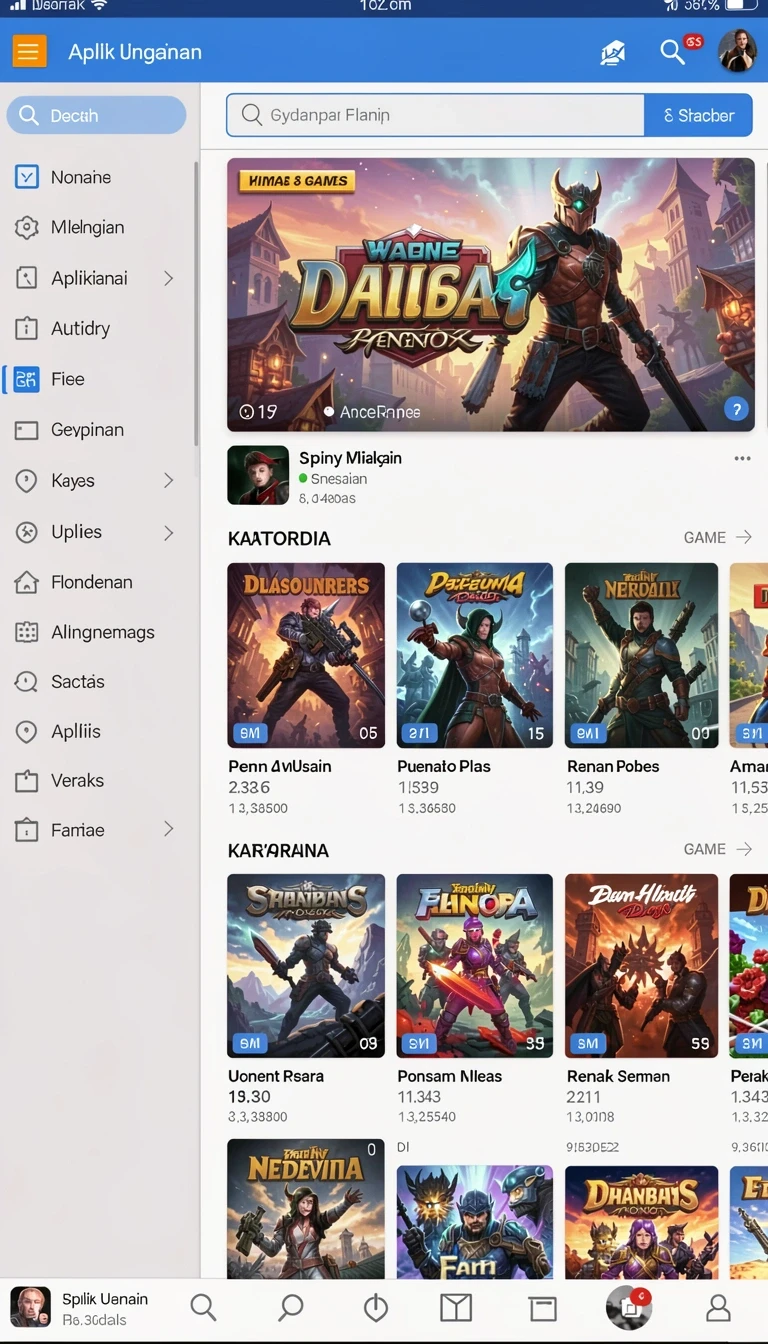Open the Daiiba featured game banner
The height and width of the screenshot is (1344, 768).
coord(491,295)
